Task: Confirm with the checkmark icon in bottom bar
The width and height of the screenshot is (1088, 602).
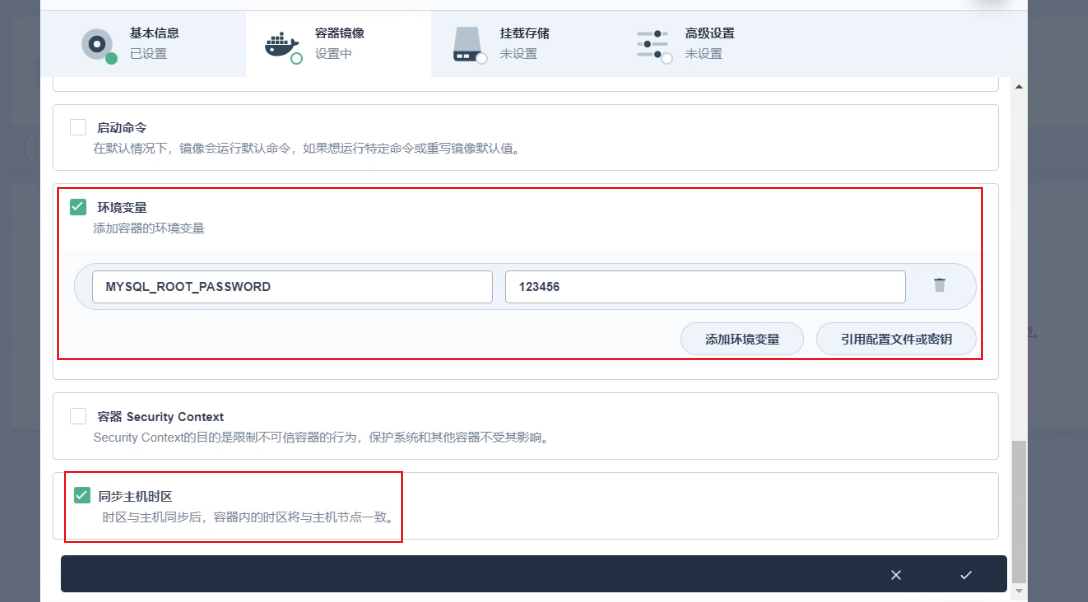Action: point(966,575)
